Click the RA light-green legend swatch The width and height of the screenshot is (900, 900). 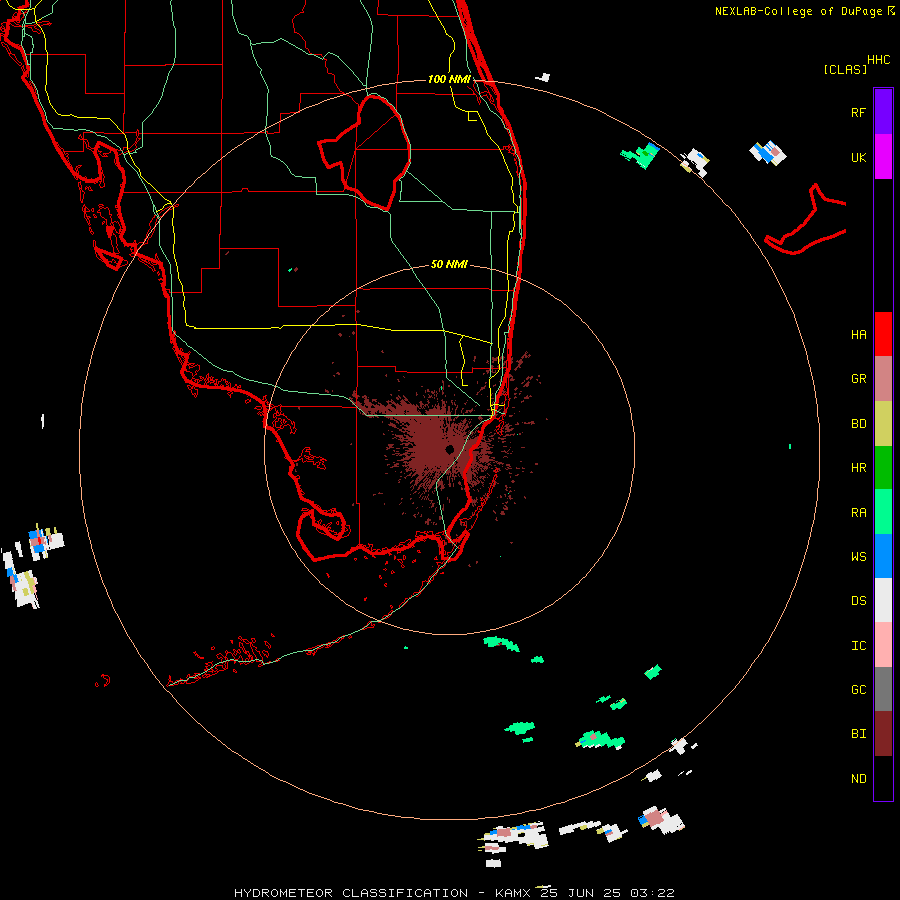tap(883, 512)
